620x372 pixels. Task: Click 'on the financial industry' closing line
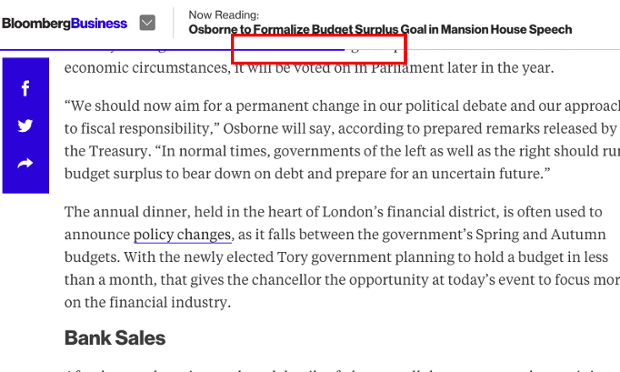click(x=147, y=302)
